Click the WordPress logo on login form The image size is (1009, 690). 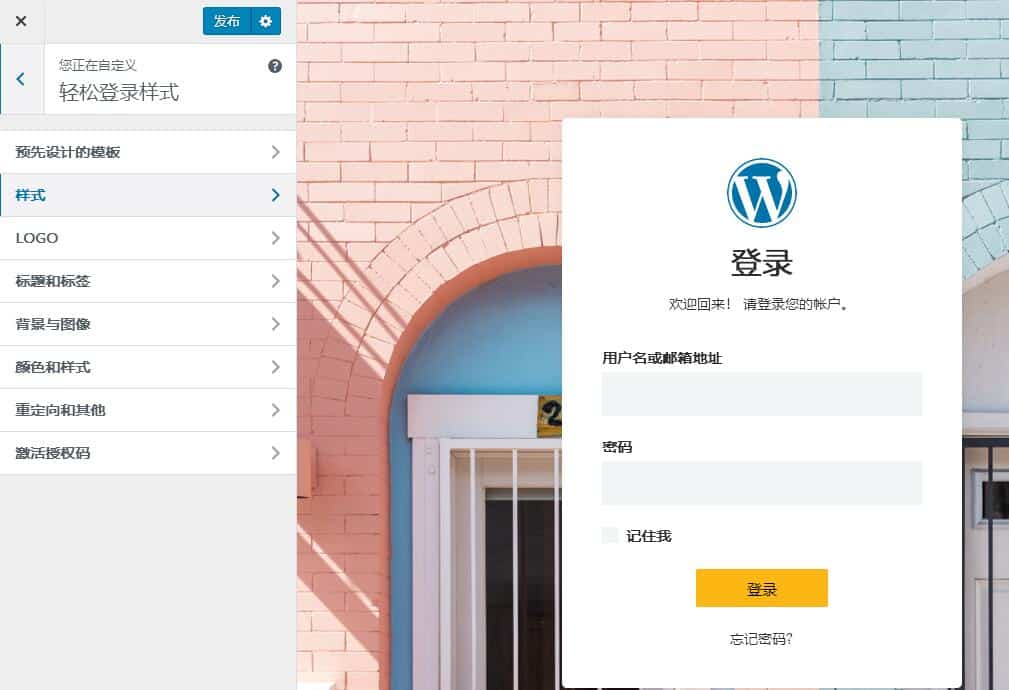click(761, 192)
